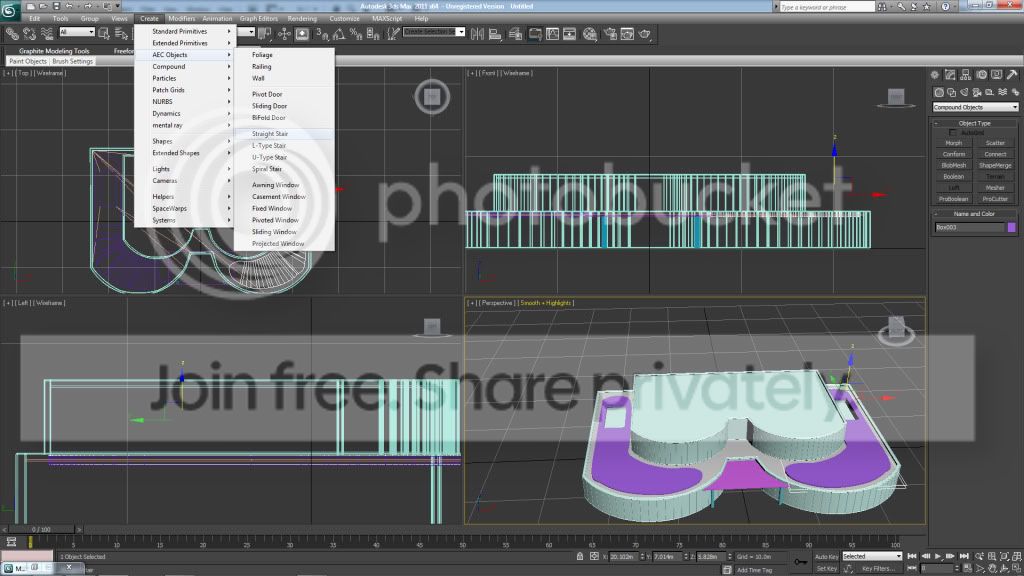This screenshot has width=1024, height=576.
Task: Expand the Extended Shapes submenu
Action: [185, 153]
